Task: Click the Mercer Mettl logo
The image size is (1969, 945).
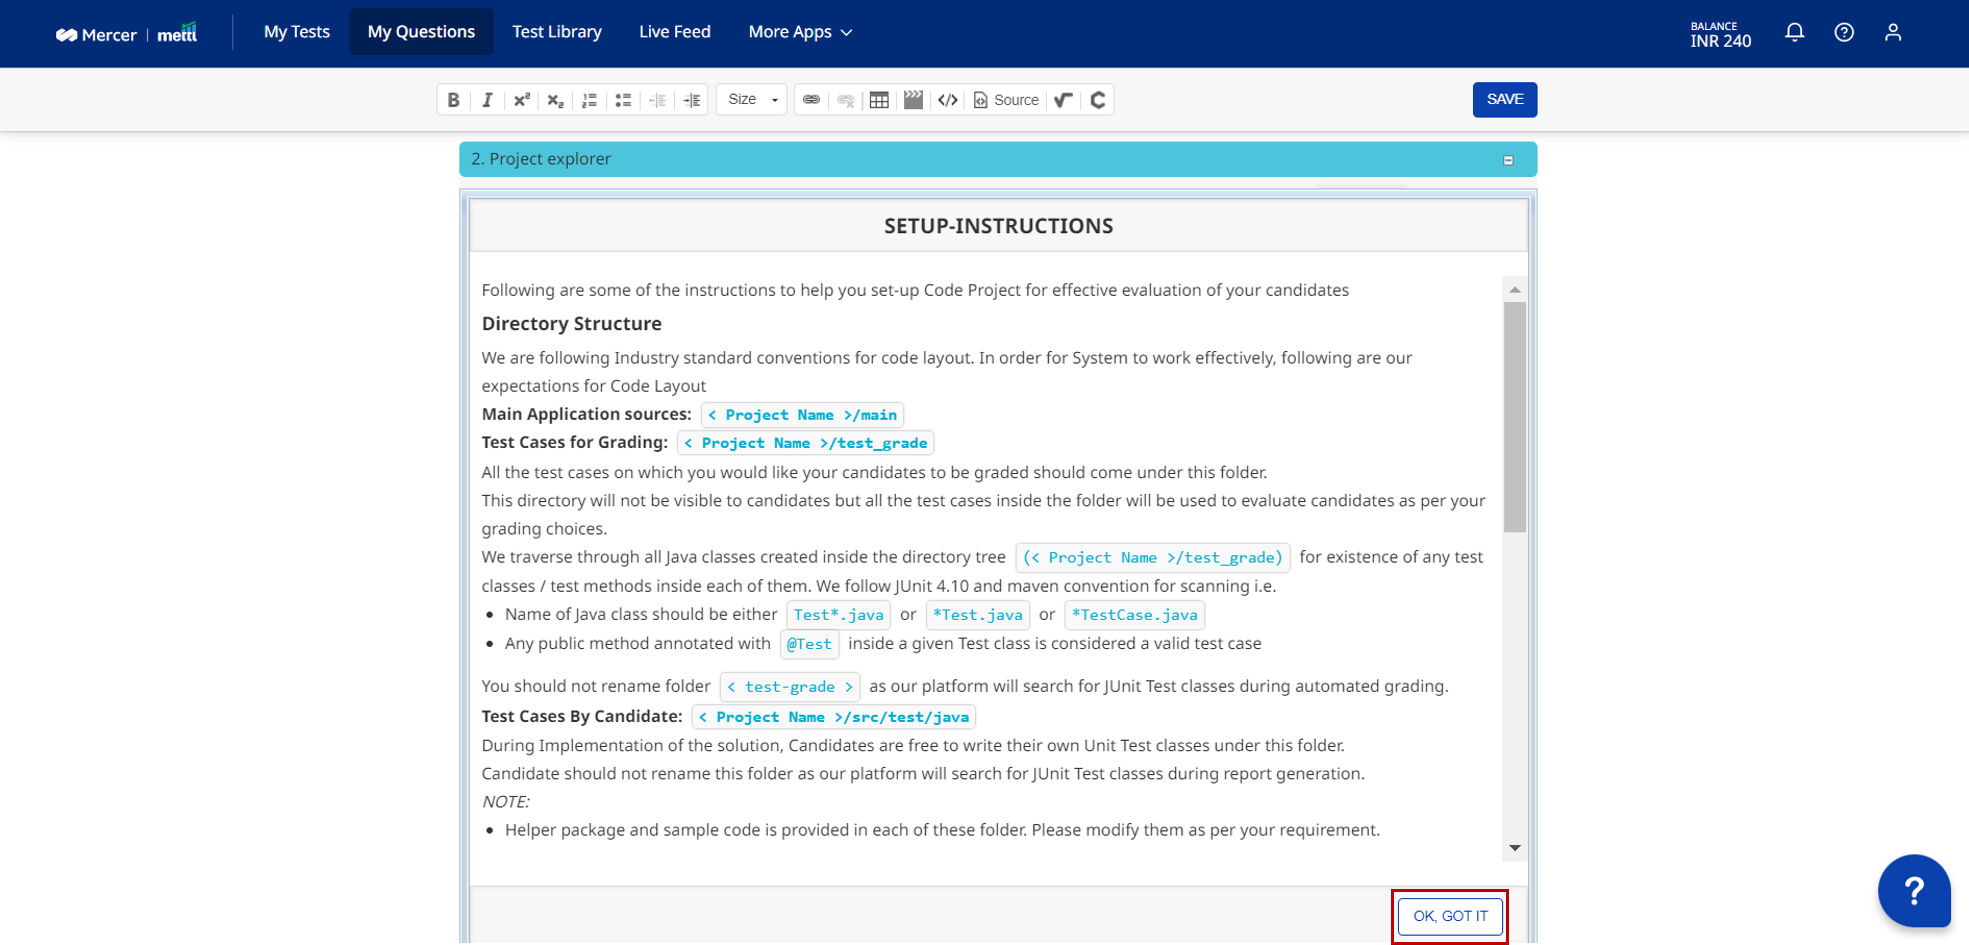Action: pos(127,34)
